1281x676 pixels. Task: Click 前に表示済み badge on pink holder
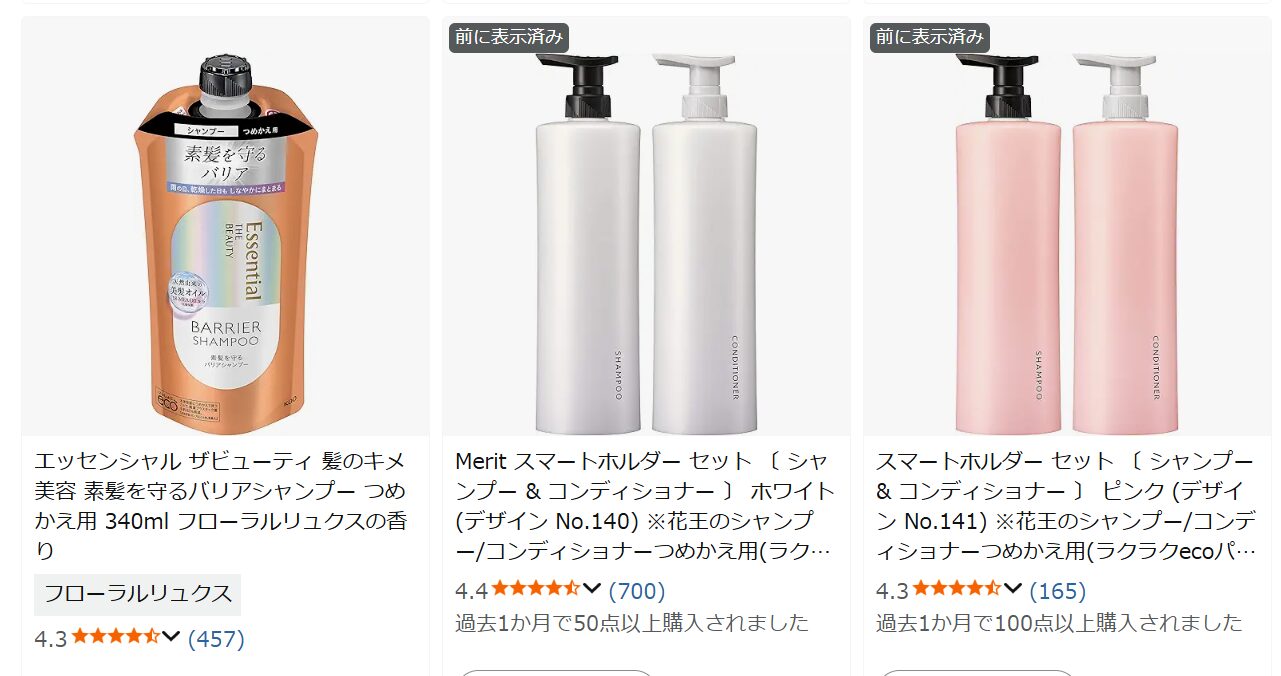click(x=930, y=38)
